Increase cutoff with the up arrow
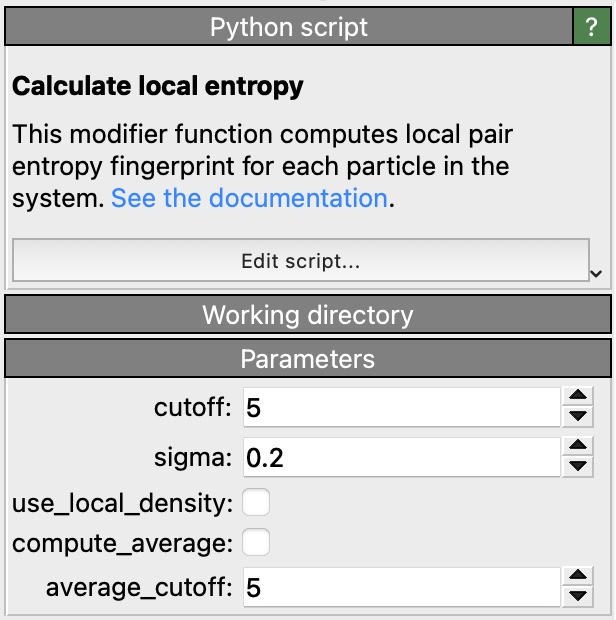 pyautogui.click(x=577, y=397)
